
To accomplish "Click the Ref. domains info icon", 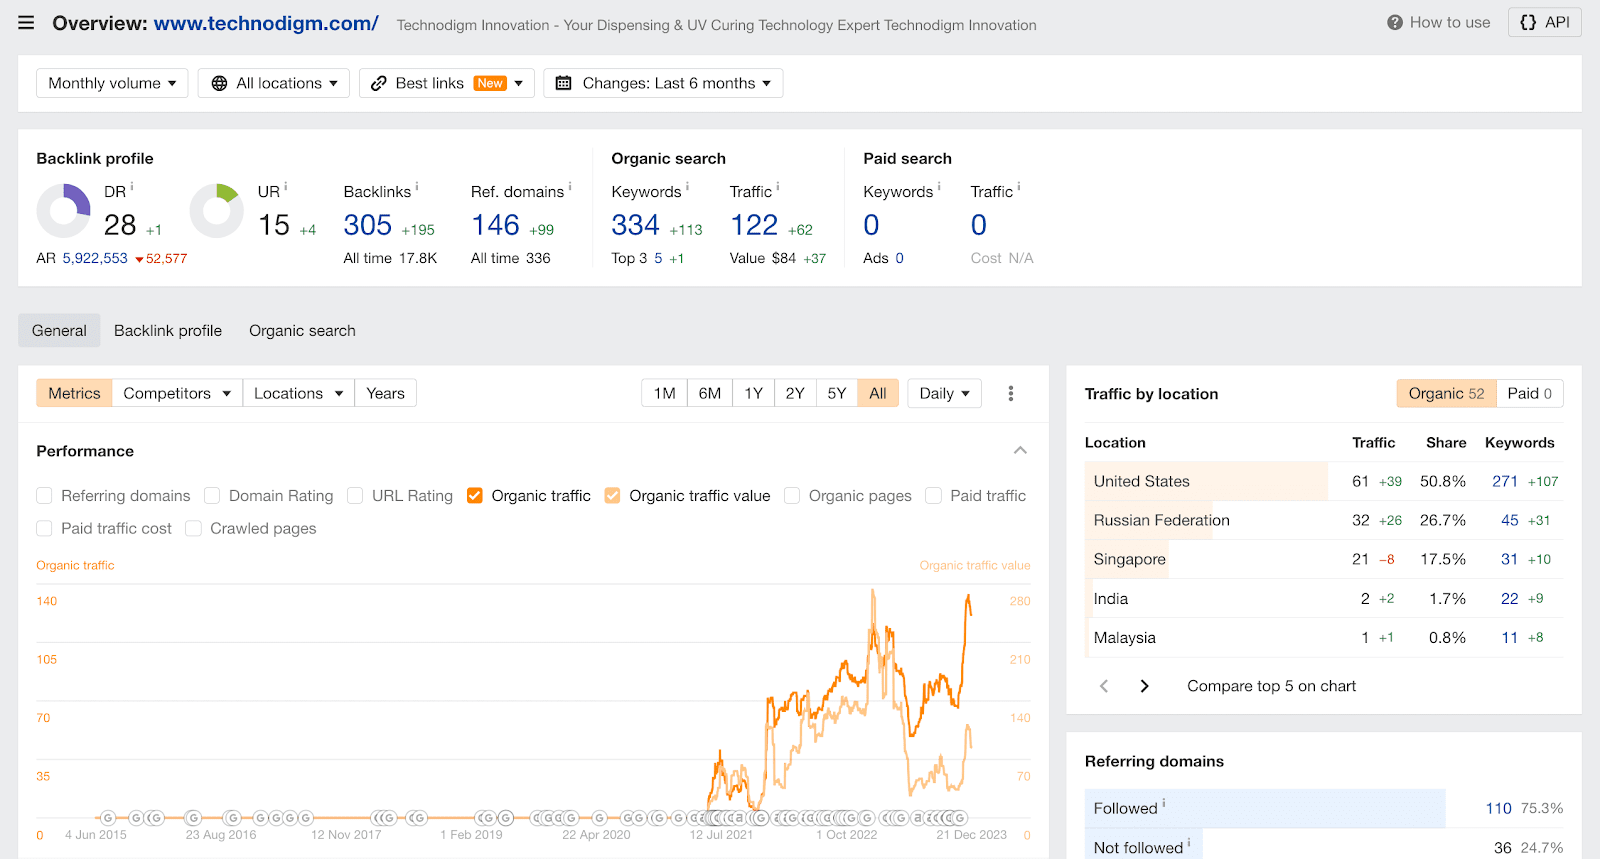I will 570,187.
